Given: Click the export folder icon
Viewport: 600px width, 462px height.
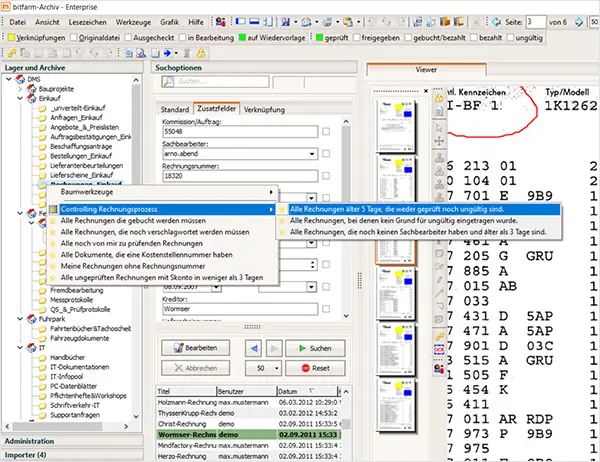Looking at the screenshot, I should coord(348,22).
